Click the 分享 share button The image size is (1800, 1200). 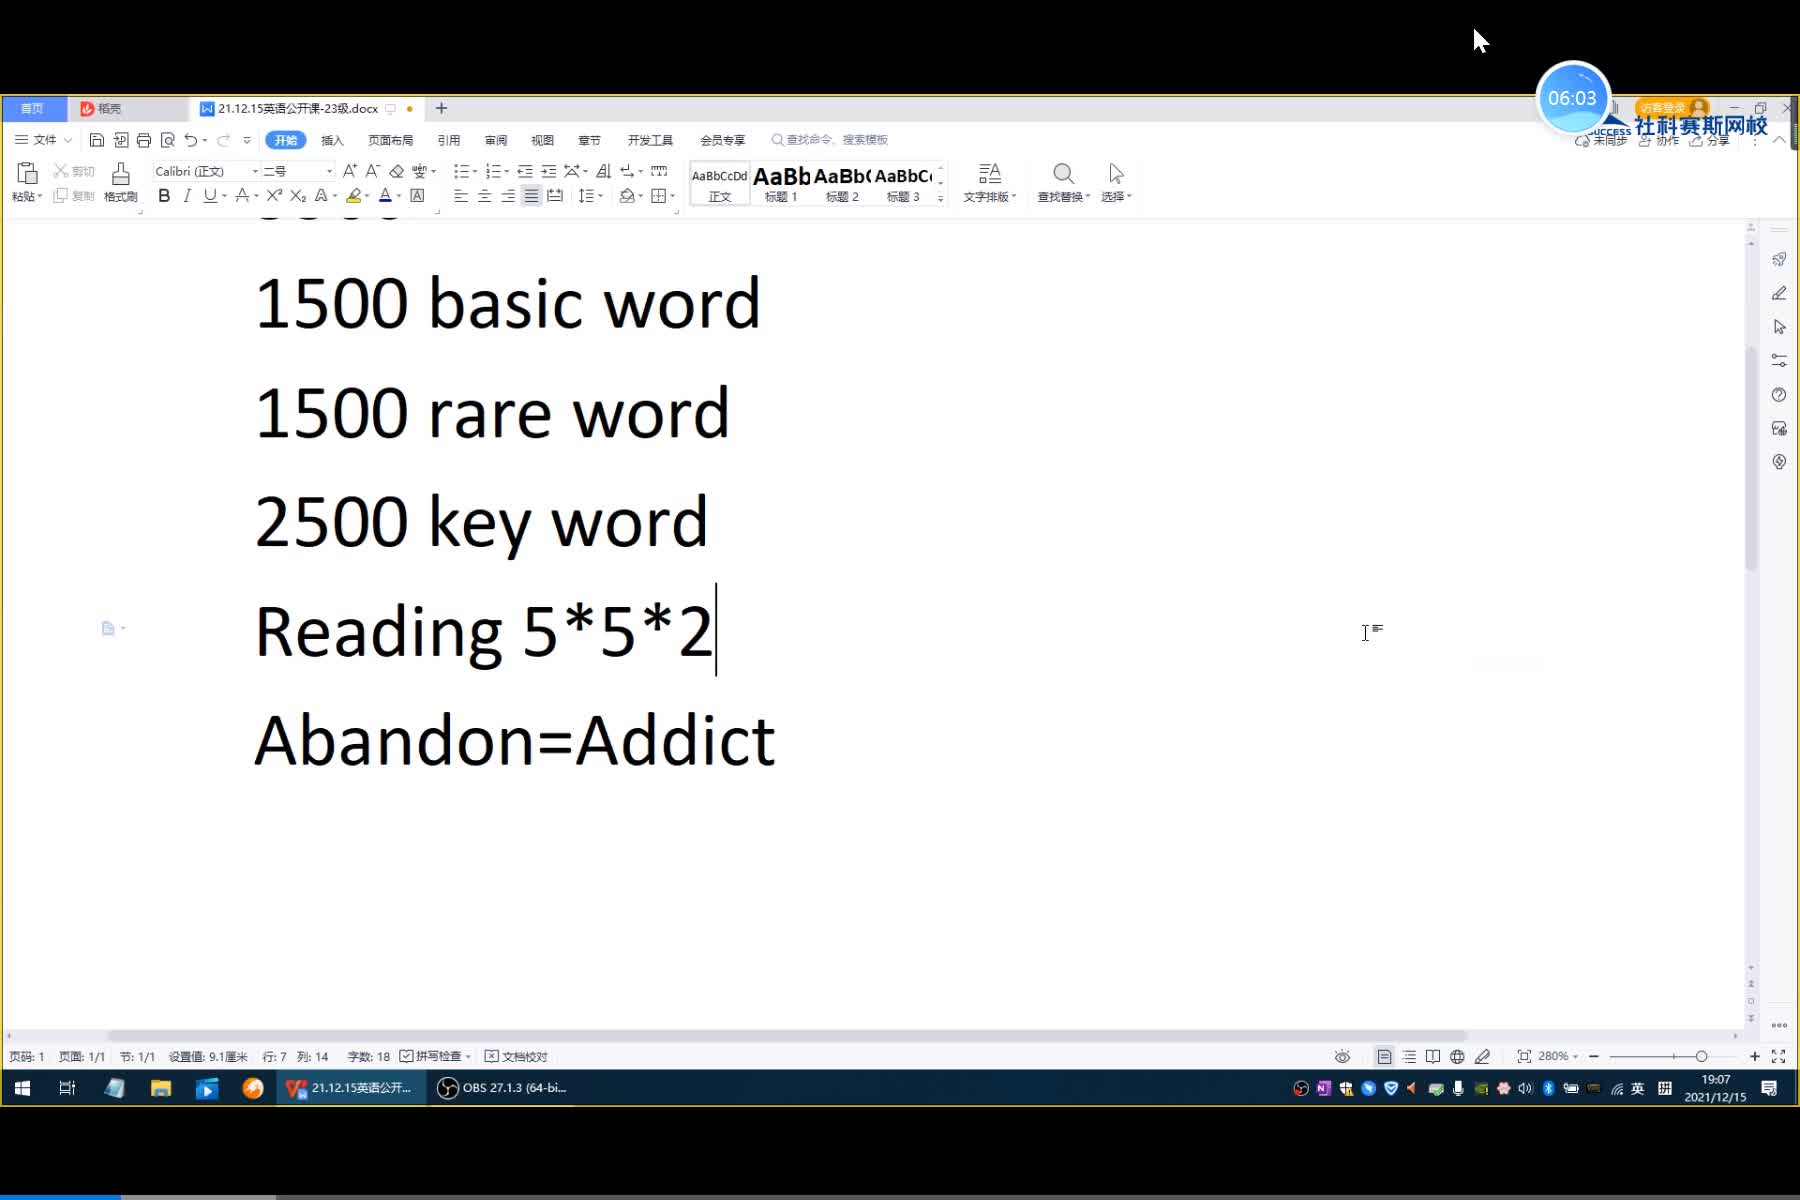tap(1710, 141)
